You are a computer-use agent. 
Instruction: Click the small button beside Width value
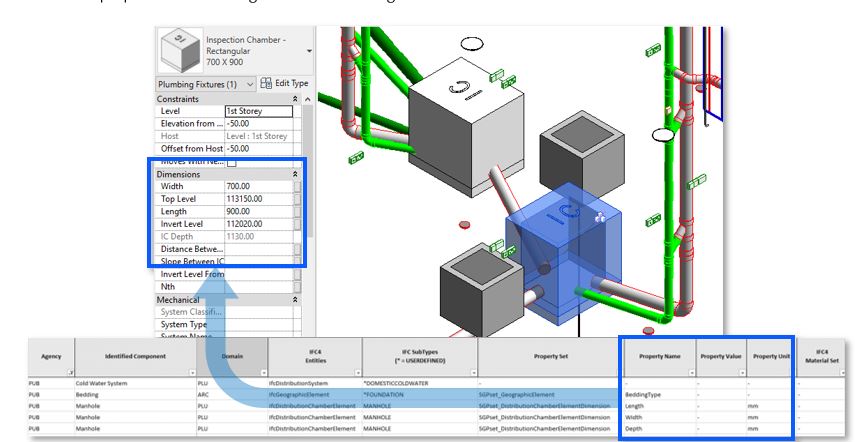coord(297,186)
